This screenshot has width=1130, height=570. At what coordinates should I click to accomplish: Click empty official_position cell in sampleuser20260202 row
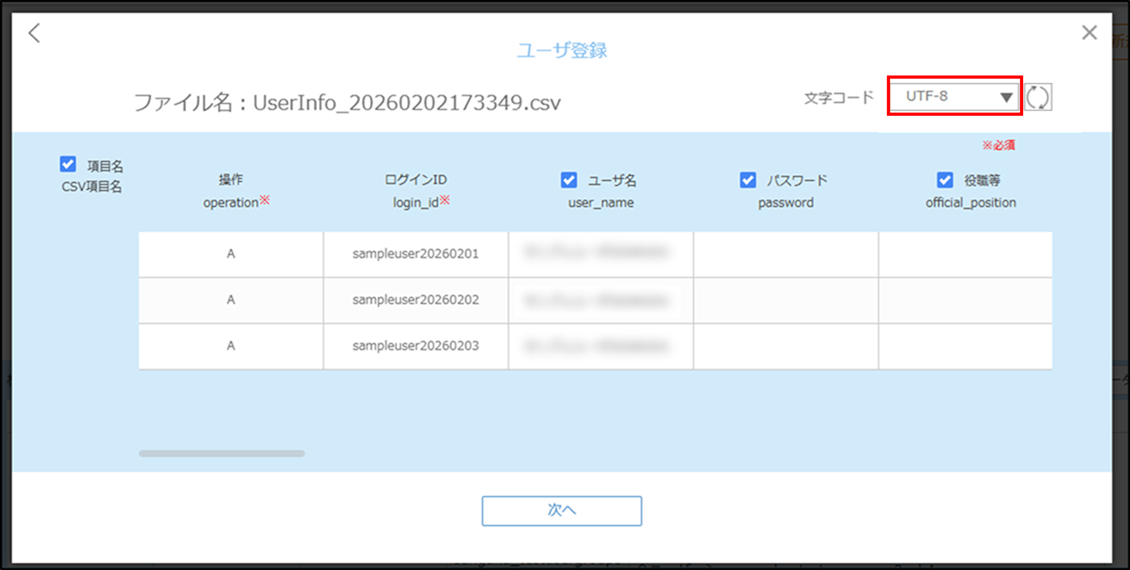pyautogui.click(x=966, y=300)
